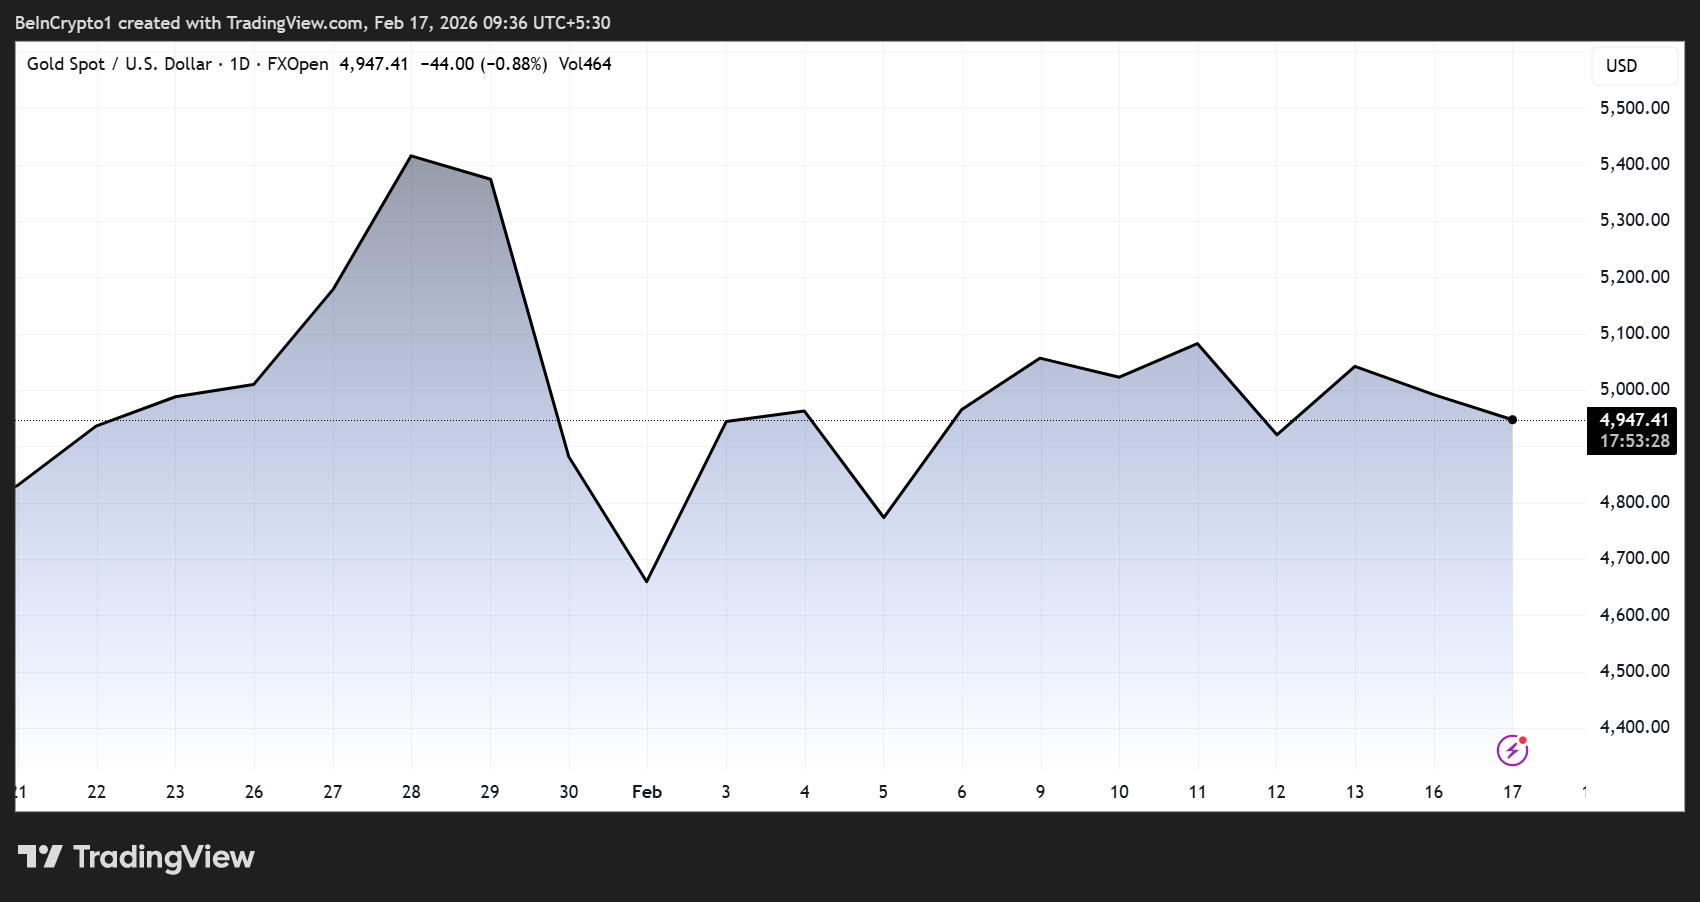Select the Vol464 volume indicator value

(x=587, y=63)
